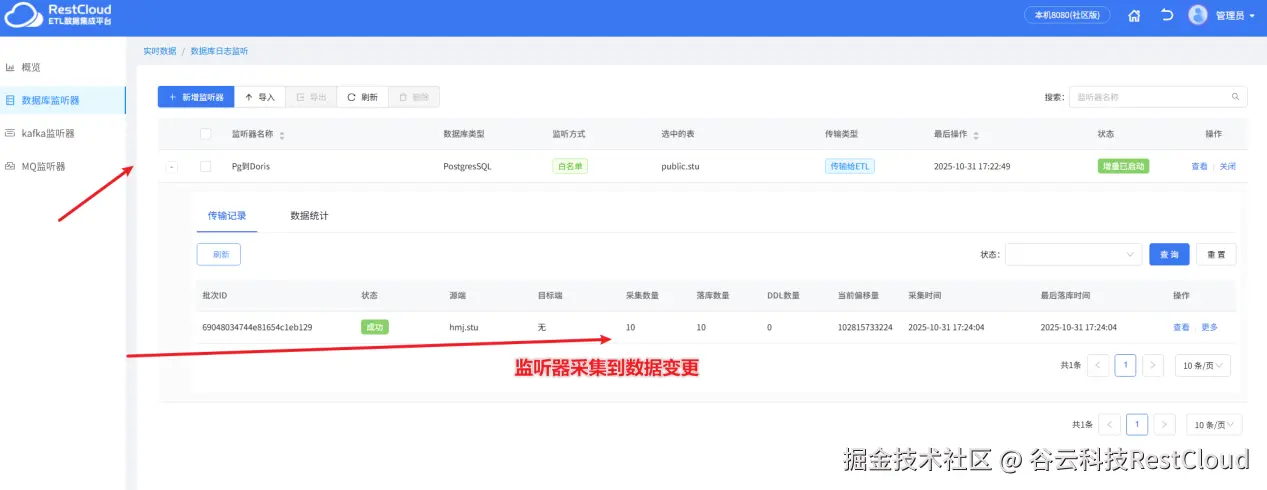This screenshot has width=1267, height=490.
Task: Click source value hmj.stu
Action: tap(464, 327)
